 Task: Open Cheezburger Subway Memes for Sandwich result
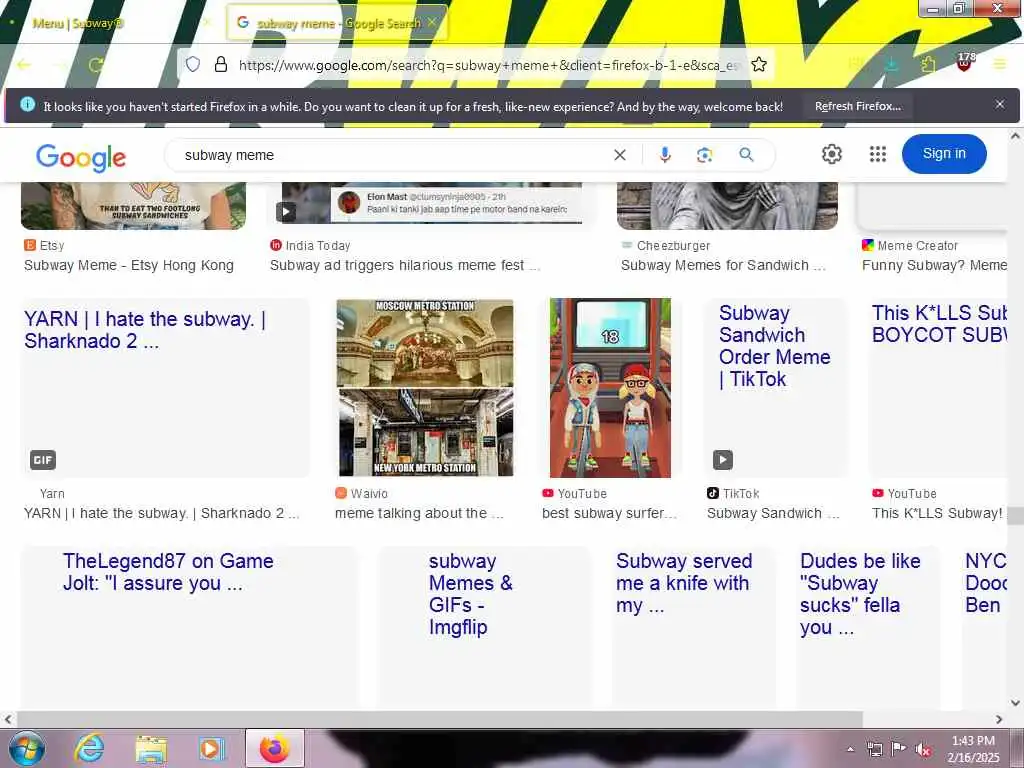[x=723, y=265]
